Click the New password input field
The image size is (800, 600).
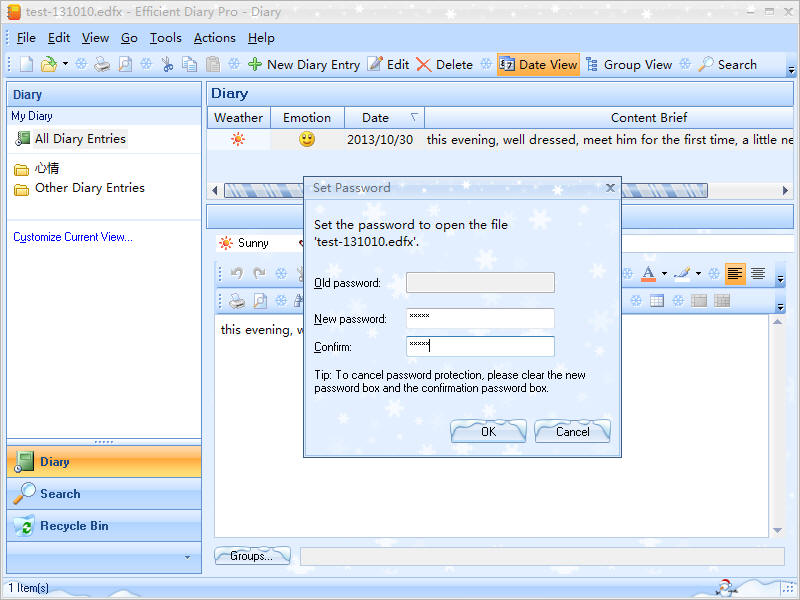480,319
